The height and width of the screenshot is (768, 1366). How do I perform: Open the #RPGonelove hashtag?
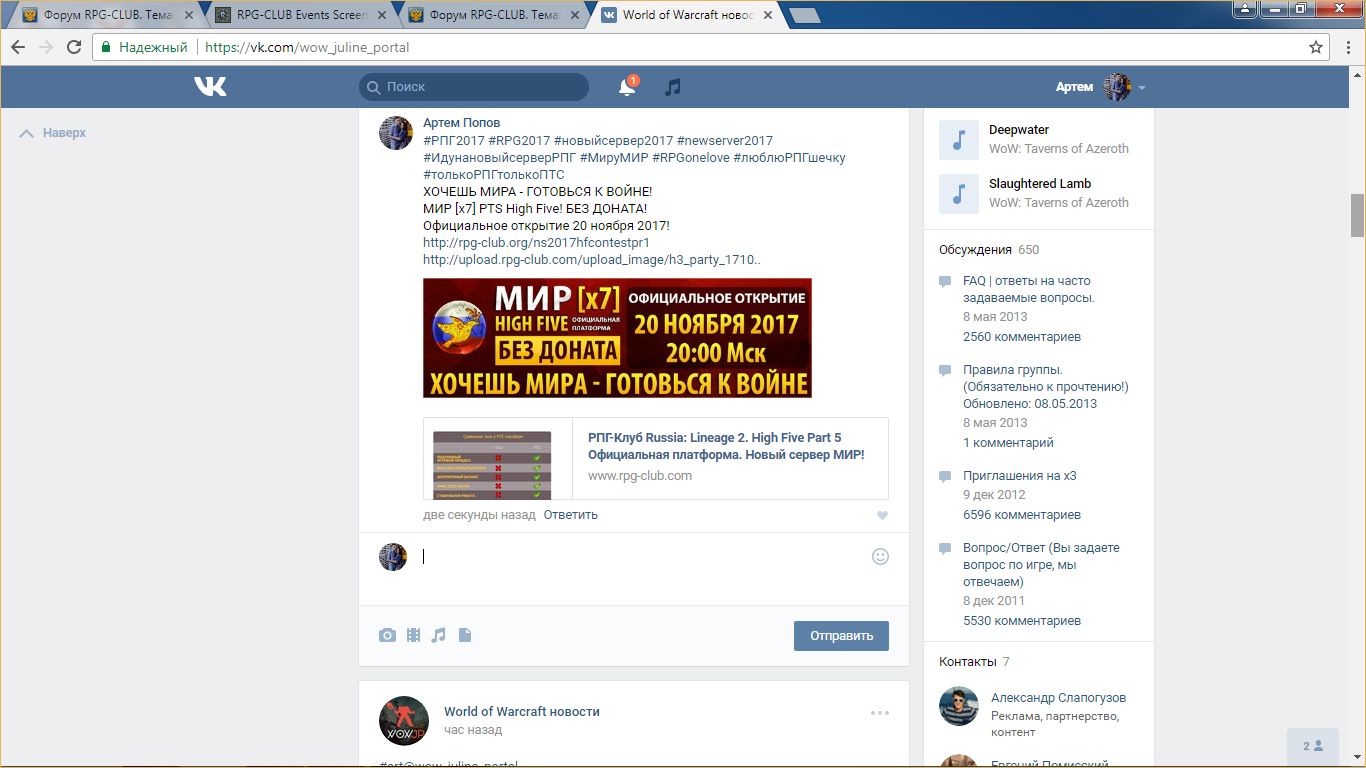(691, 158)
